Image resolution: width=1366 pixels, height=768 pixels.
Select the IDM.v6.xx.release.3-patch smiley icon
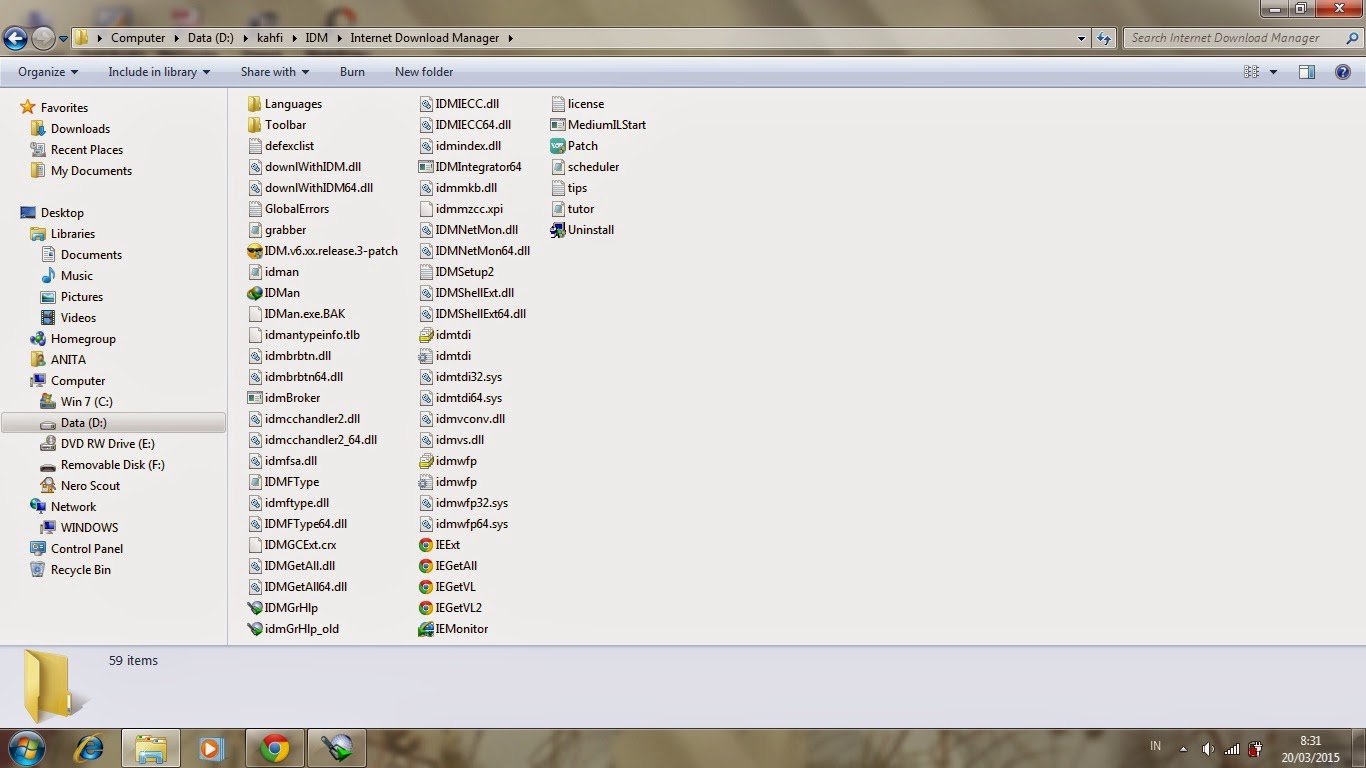coord(255,251)
